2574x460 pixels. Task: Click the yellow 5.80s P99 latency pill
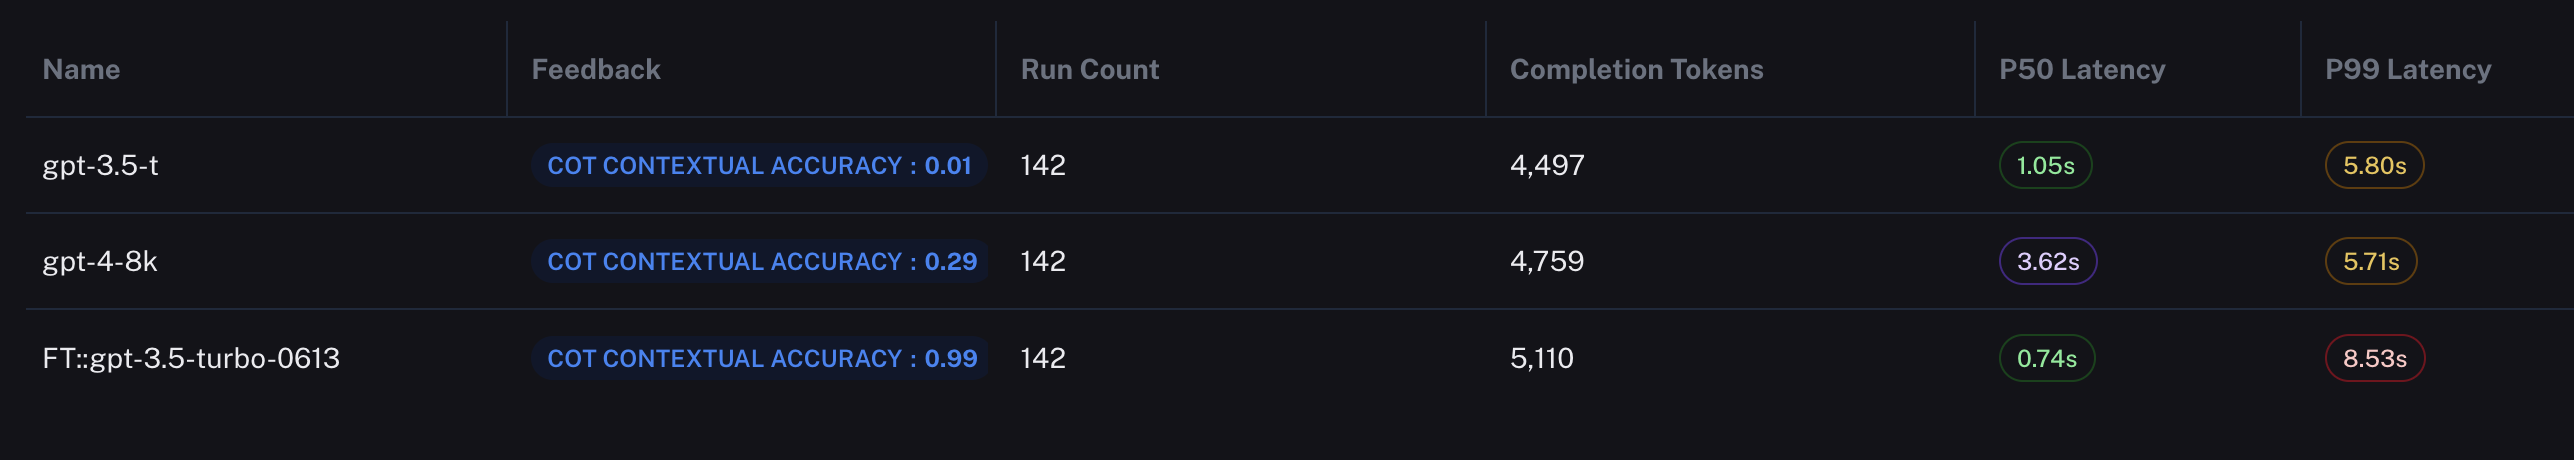coord(2374,165)
